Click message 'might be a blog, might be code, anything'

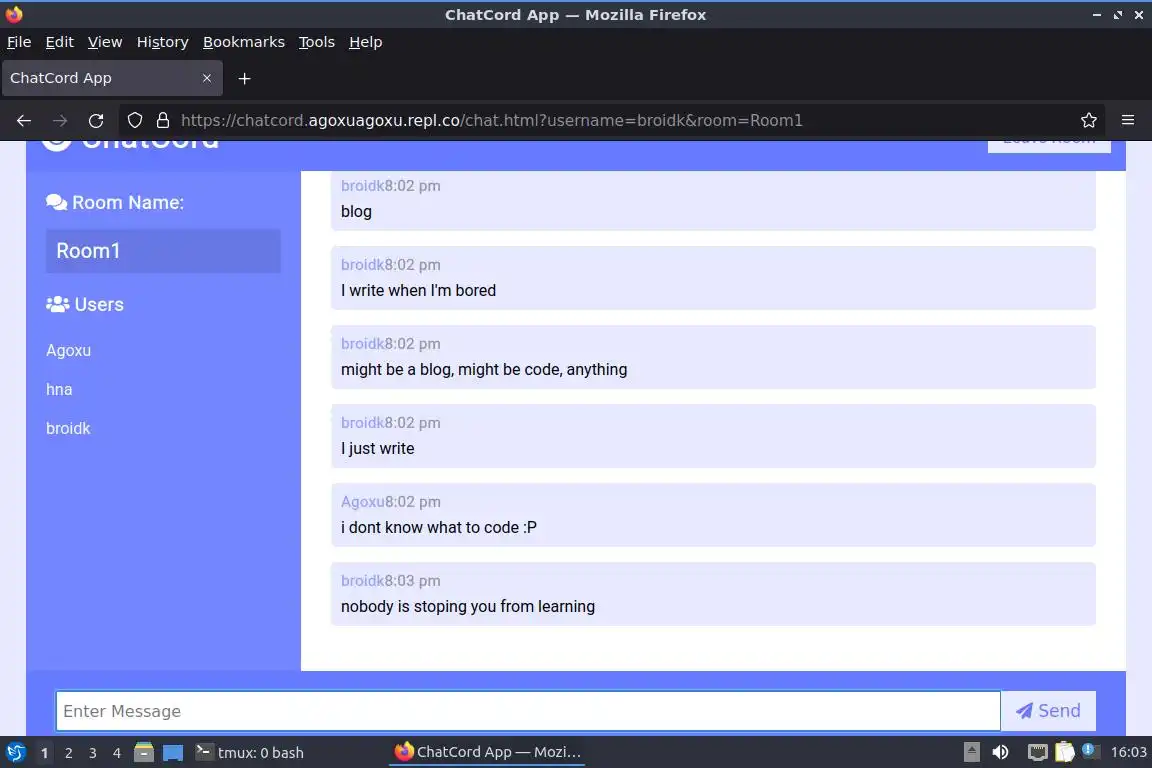[x=483, y=370]
